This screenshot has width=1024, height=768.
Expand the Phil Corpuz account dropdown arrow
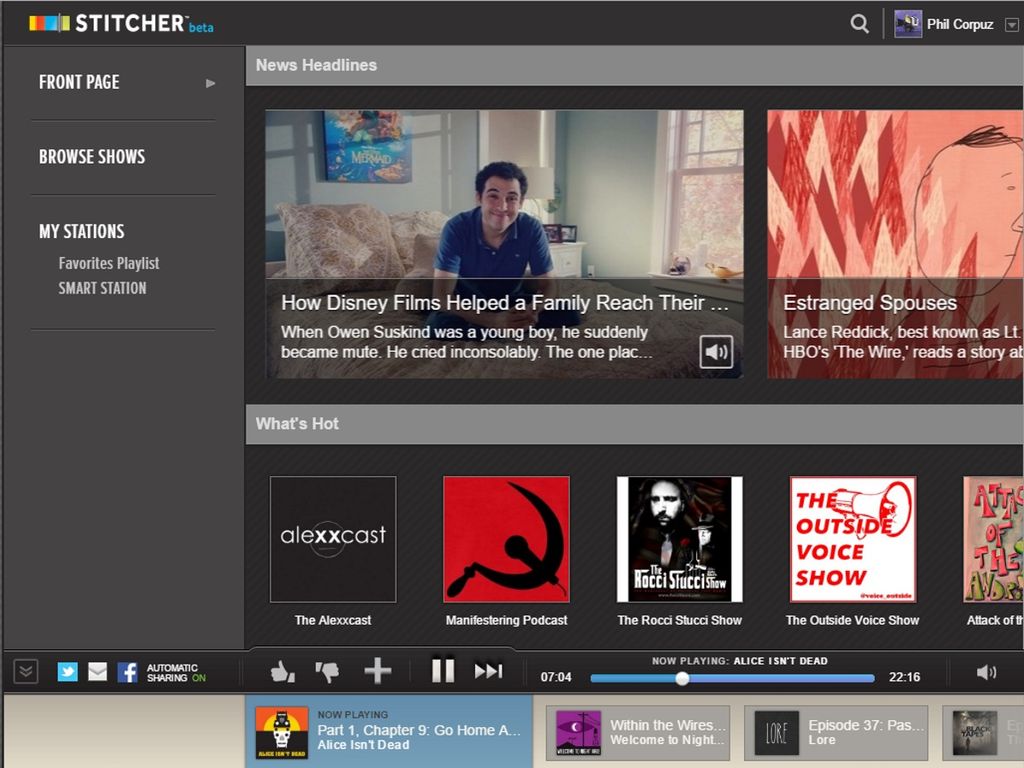pyautogui.click(x=1011, y=25)
